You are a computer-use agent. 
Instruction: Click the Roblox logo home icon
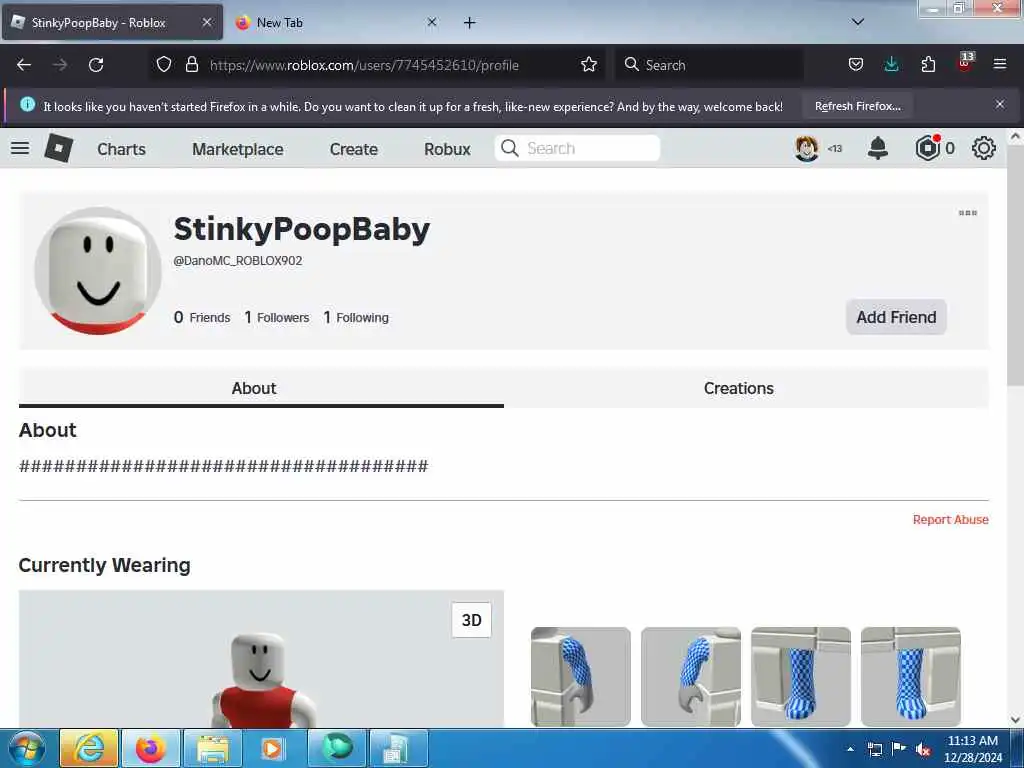click(x=59, y=148)
